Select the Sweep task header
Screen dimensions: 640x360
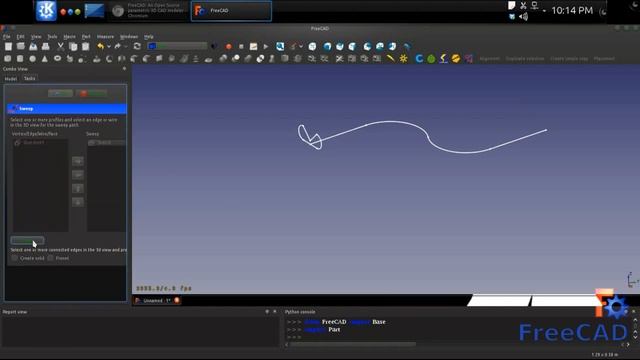click(67, 109)
